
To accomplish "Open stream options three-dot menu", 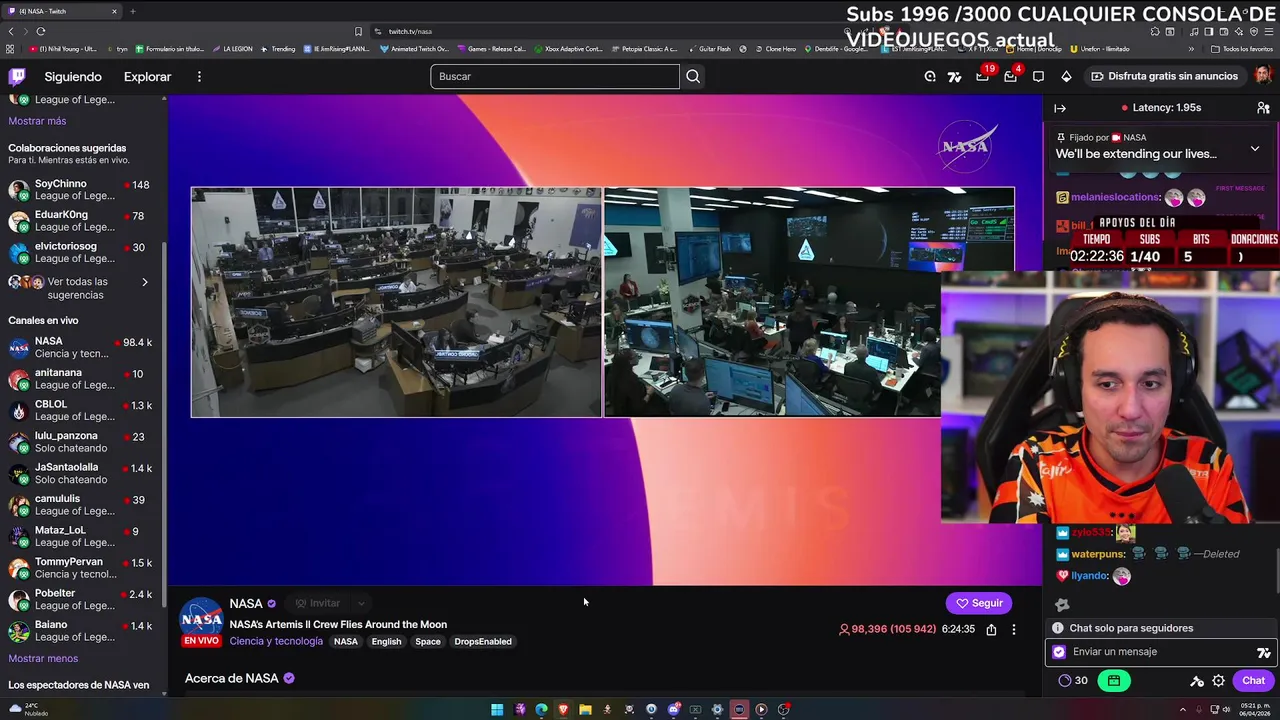I will [x=1013, y=629].
